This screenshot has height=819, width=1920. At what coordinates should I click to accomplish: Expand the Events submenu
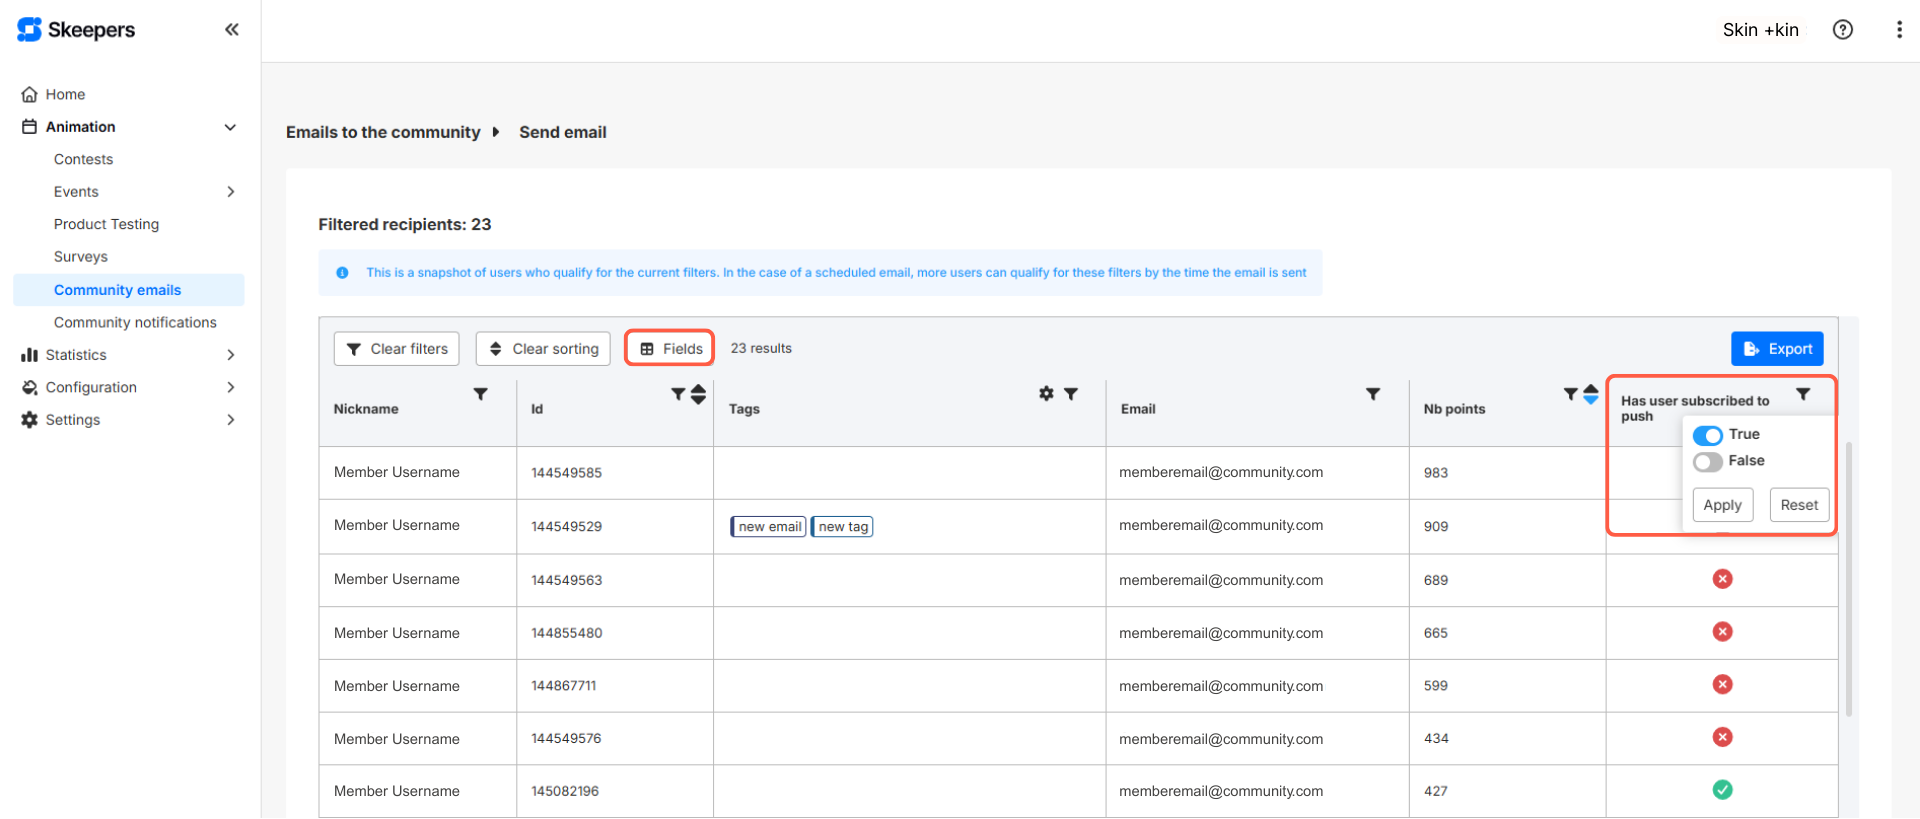click(231, 192)
